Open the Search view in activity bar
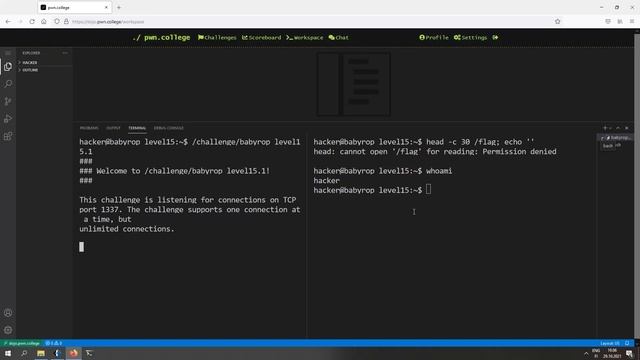Screen dimensions: 640x360 coord(8,84)
